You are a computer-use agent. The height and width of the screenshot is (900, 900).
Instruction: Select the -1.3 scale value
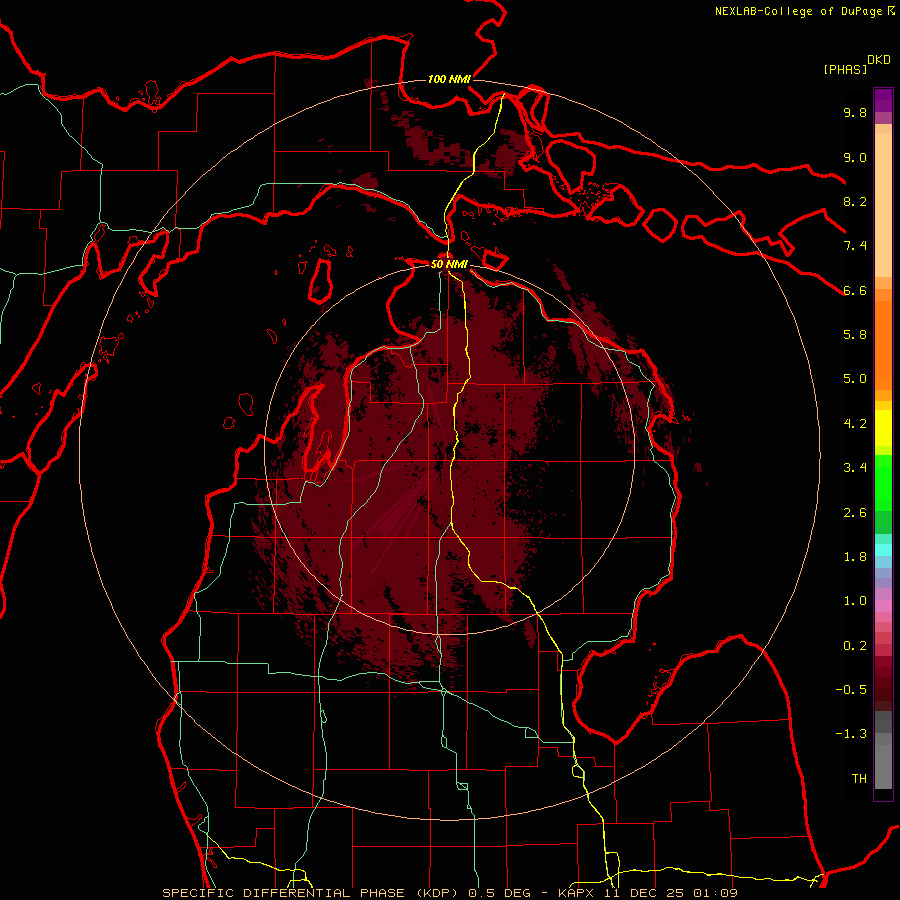(x=851, y=734)
